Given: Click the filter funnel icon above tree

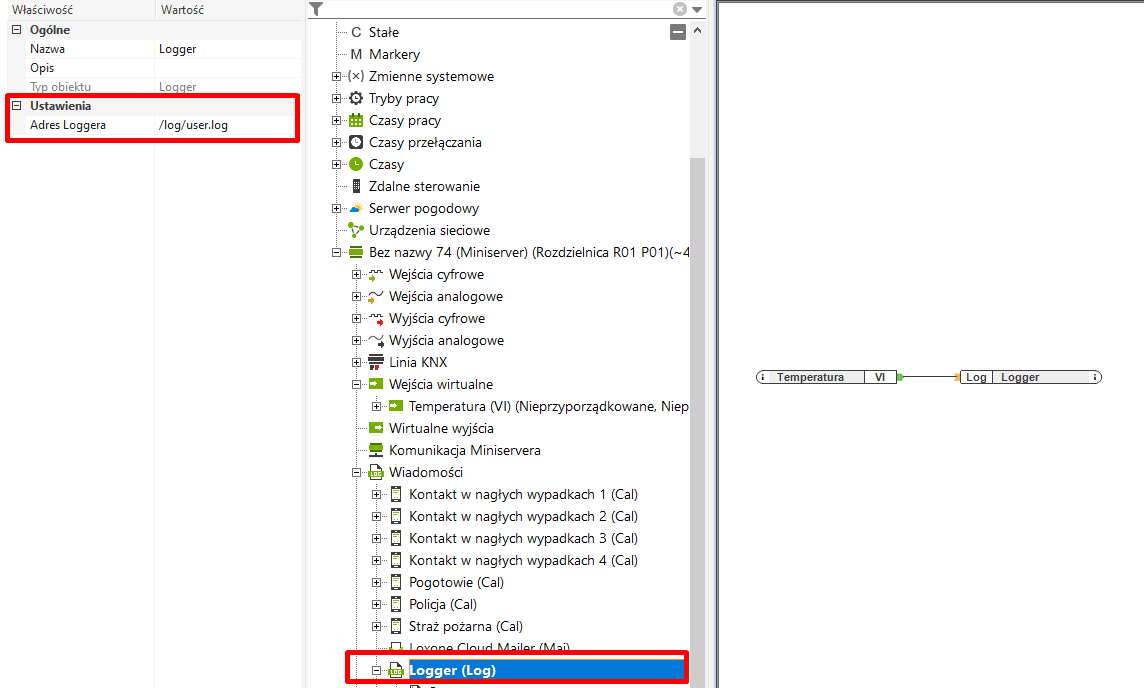Looking at the screenshot, I should tap(316, 9).
